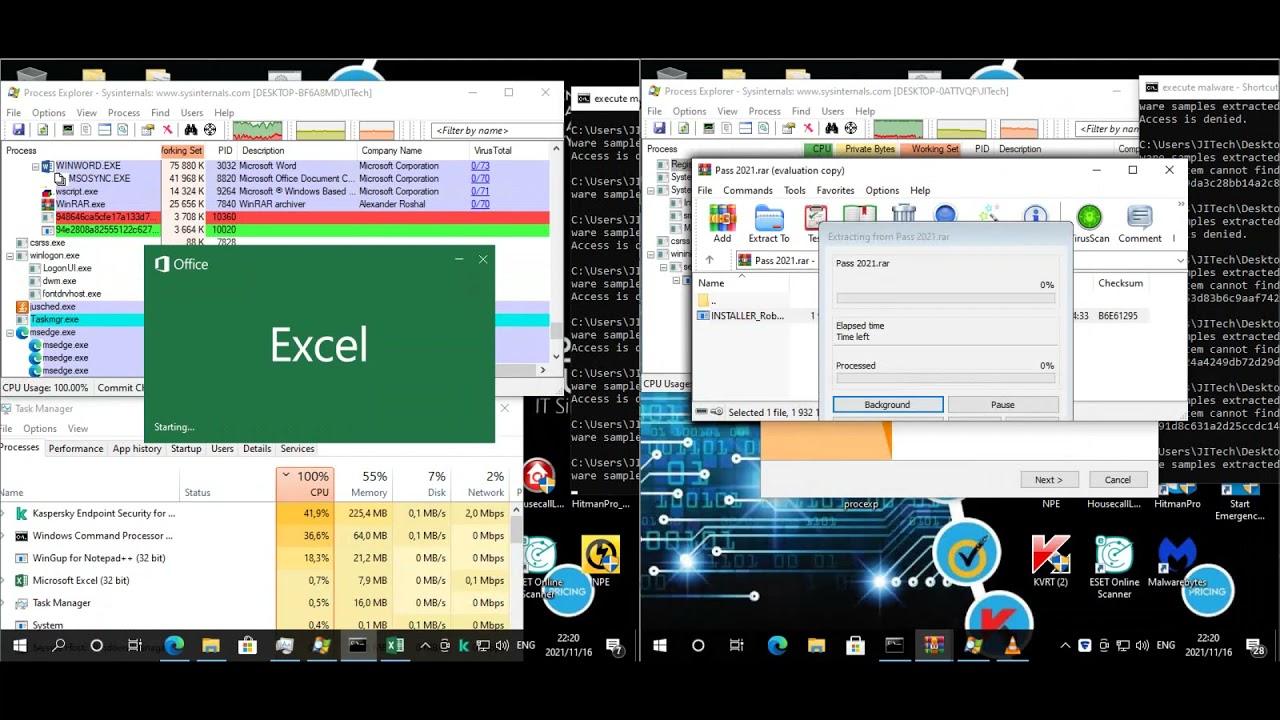Click WinRAR Add toolbar icon
Image resolution: width=1280 pixels, height=720 pixels.
click(722, 224)
